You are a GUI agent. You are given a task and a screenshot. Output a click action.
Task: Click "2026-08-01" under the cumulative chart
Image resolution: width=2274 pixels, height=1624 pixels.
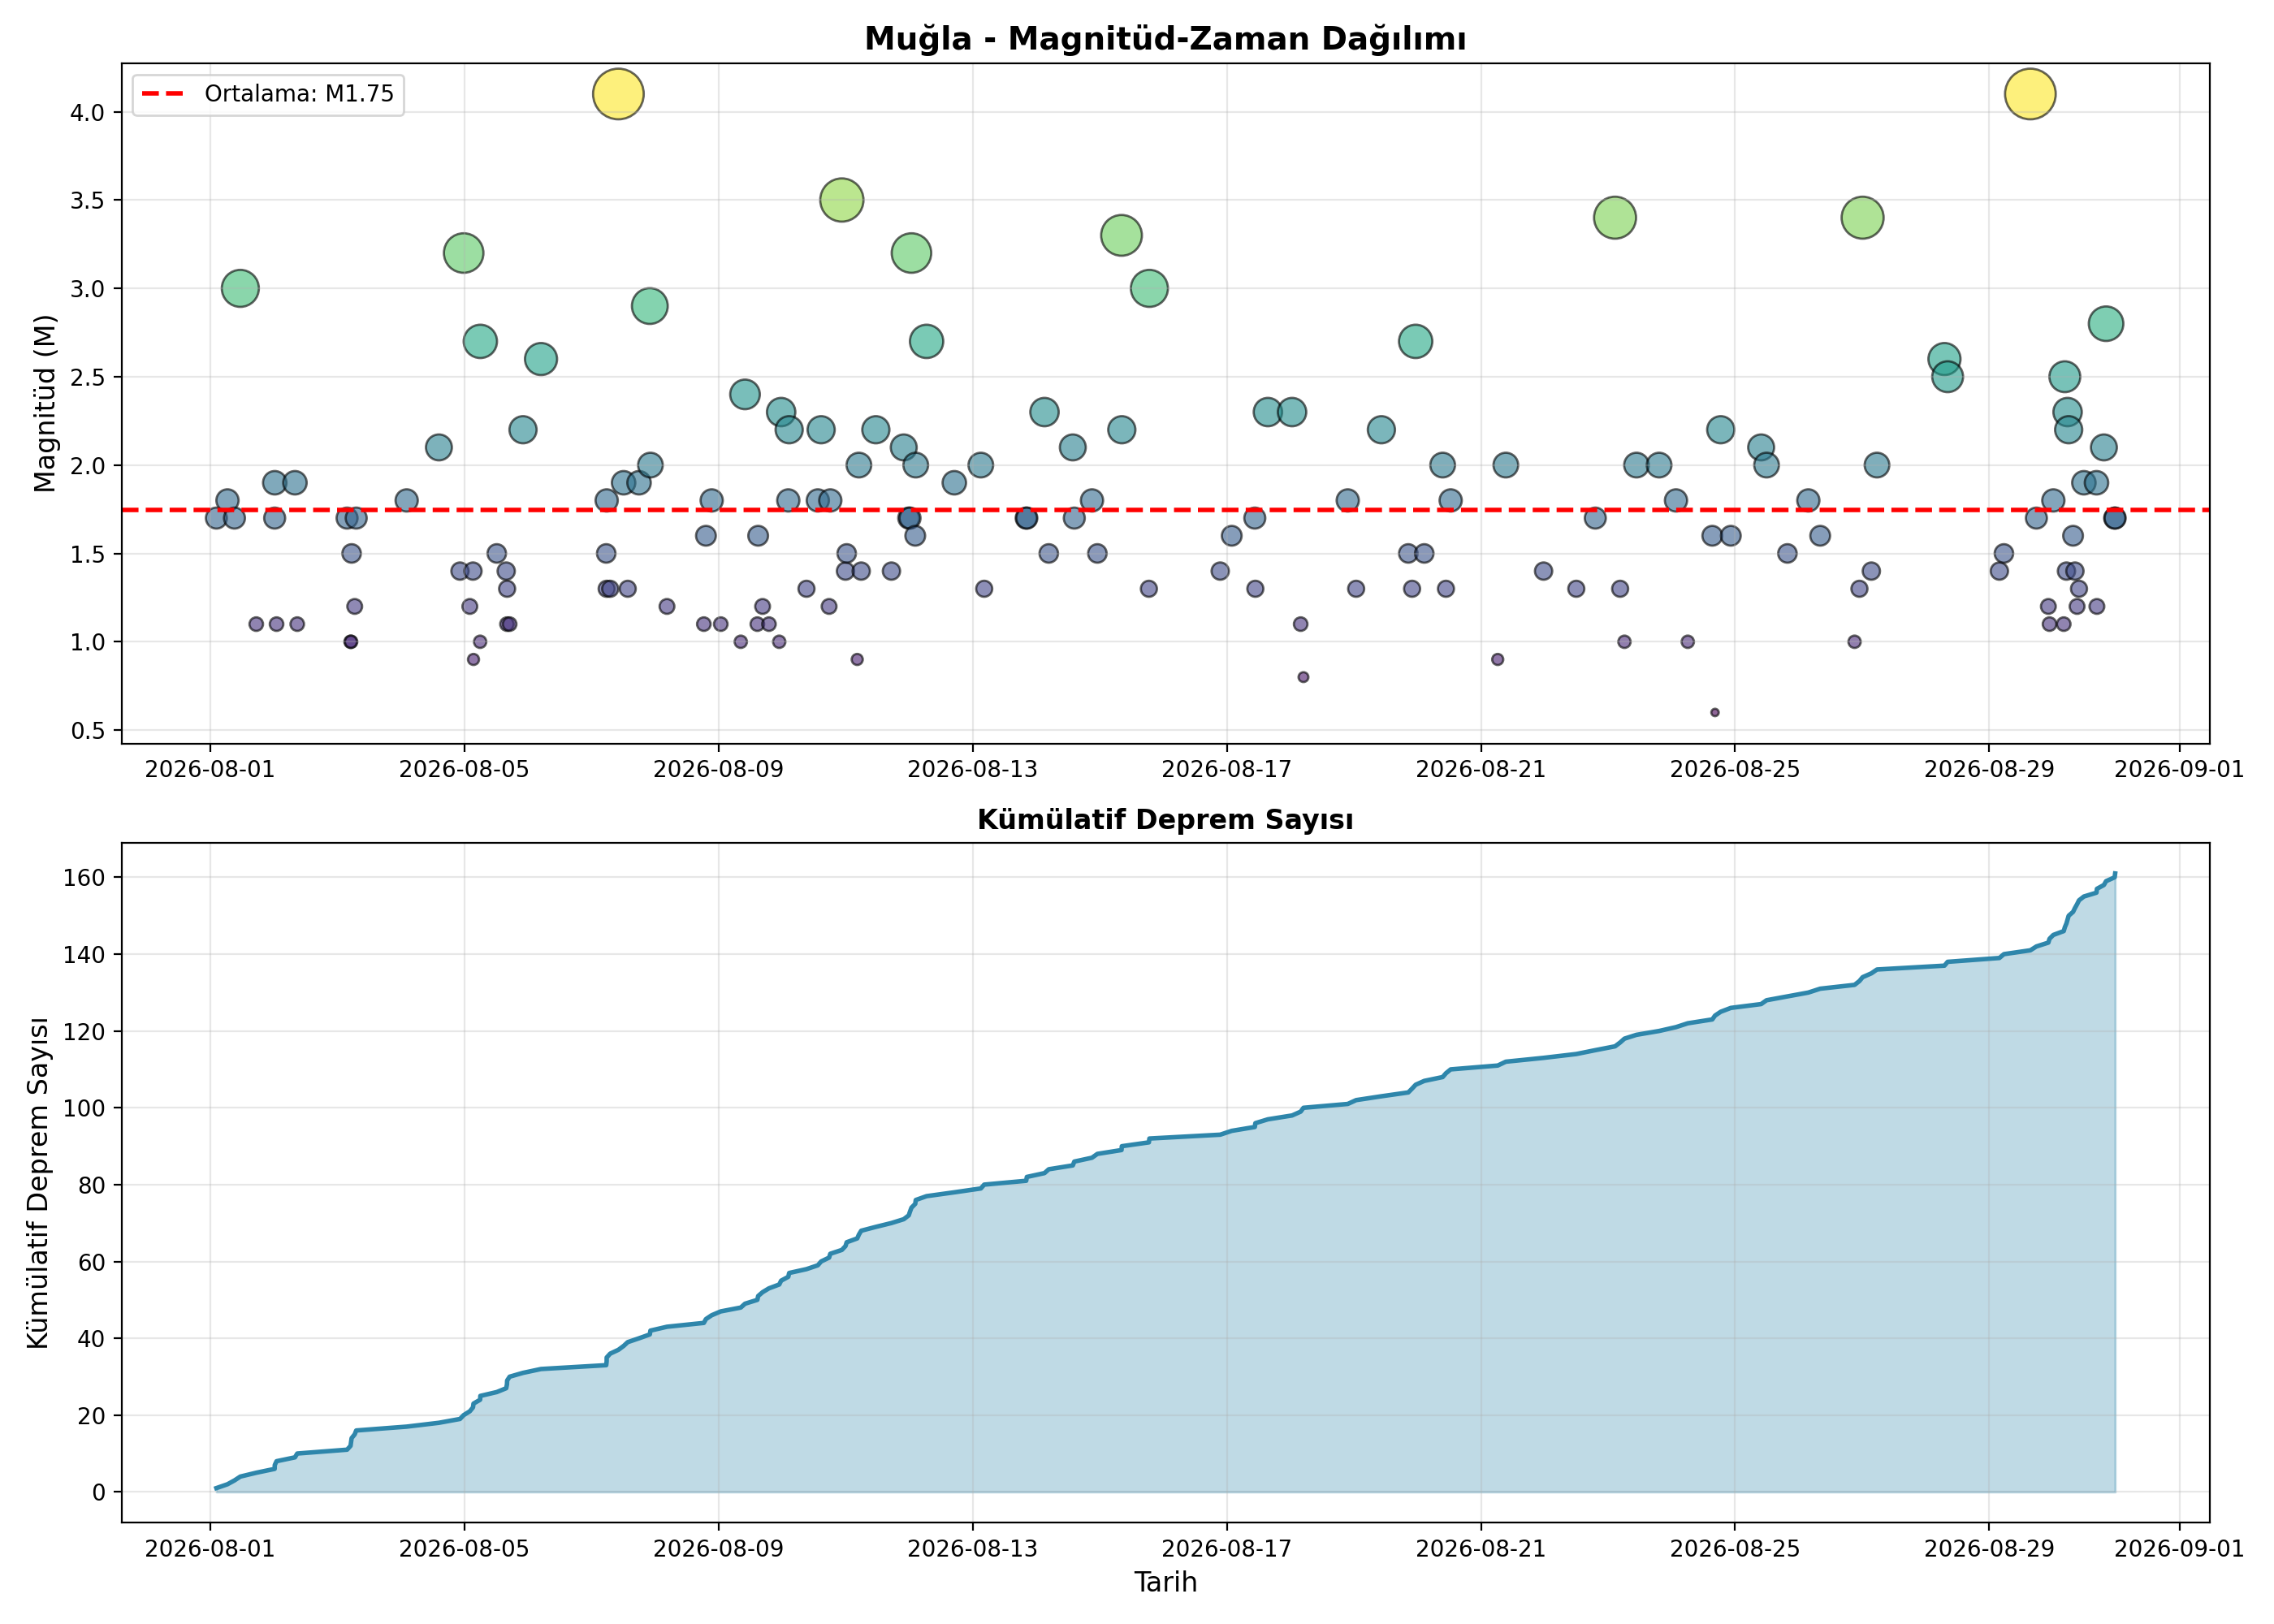210,1549
